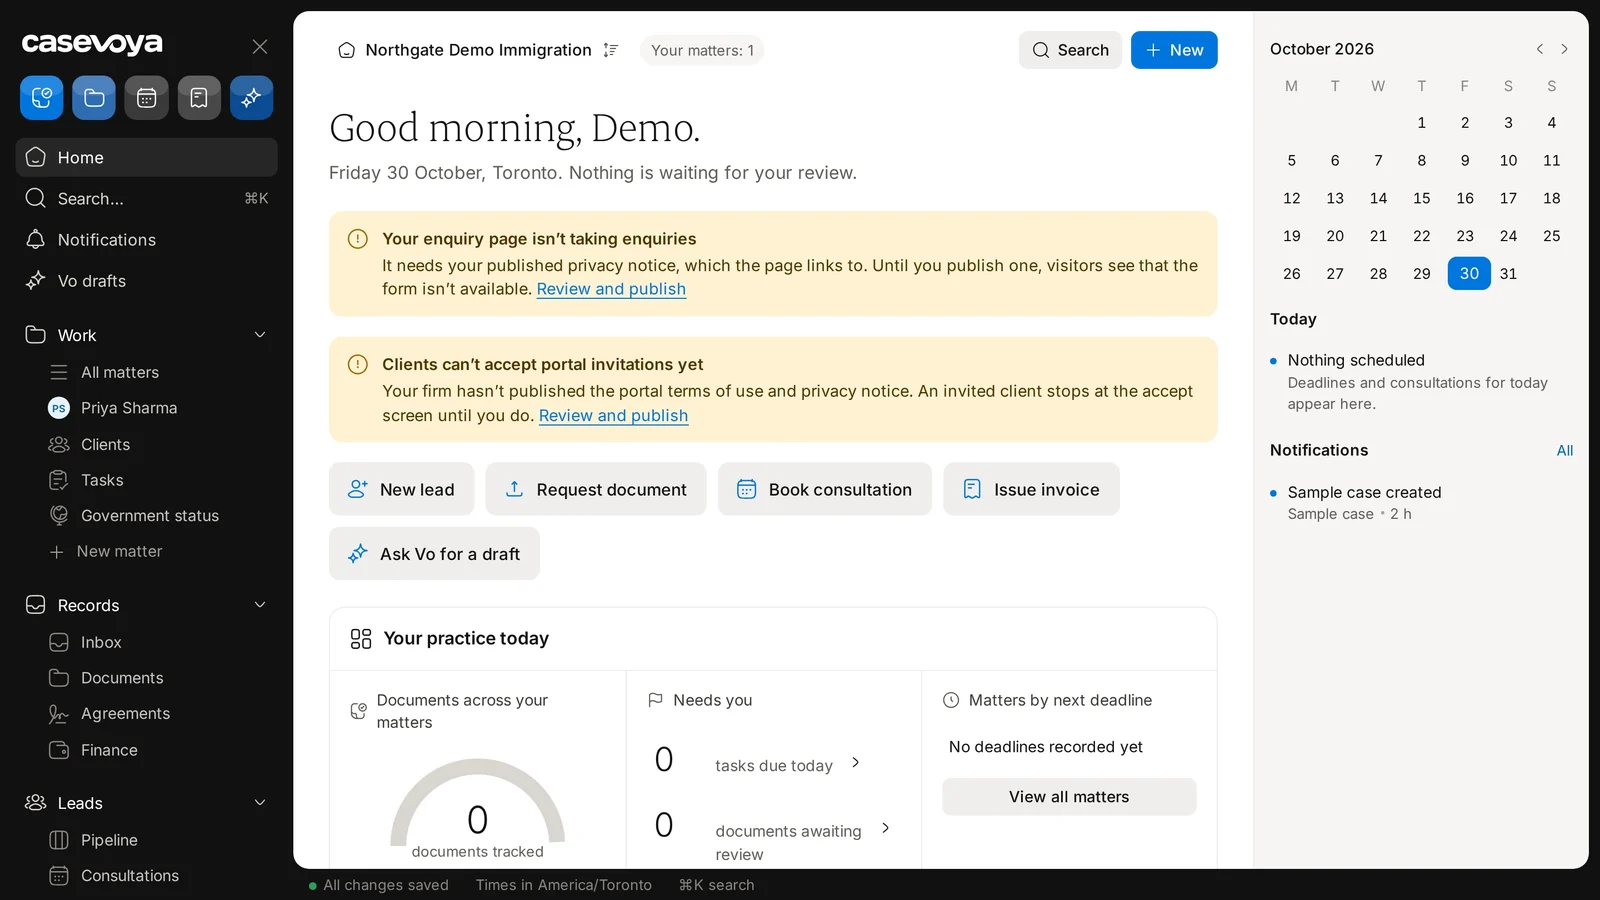Click the Request document button
Viewport: 1600px width, 900px height.
pos(596,489)
